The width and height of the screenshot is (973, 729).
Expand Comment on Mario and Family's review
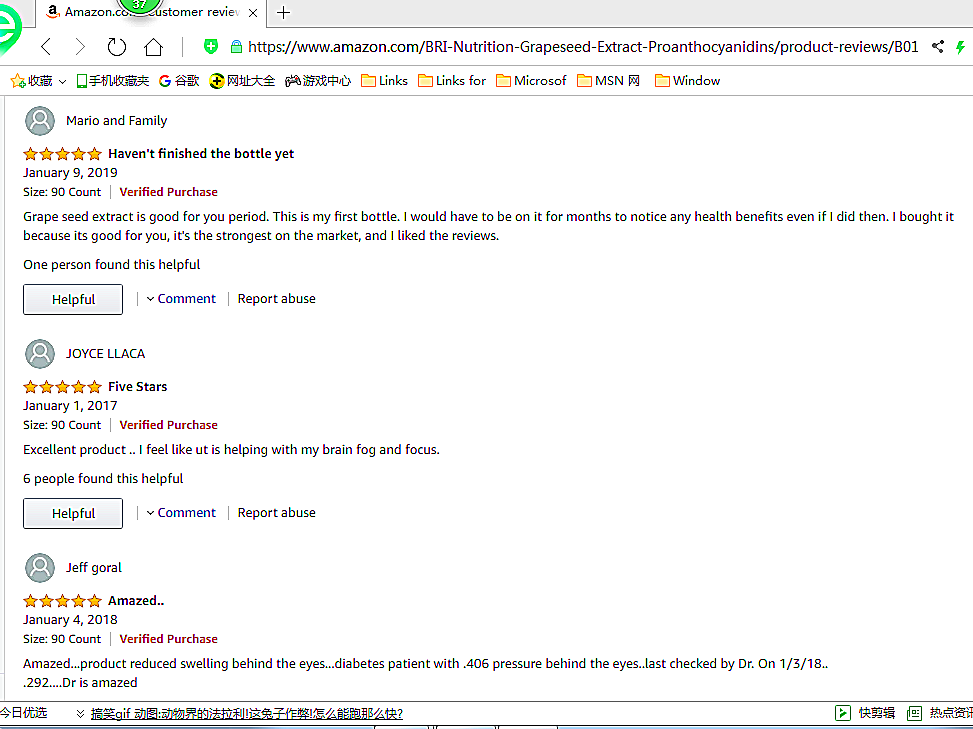pyautogui.click(x=181, y=299)
